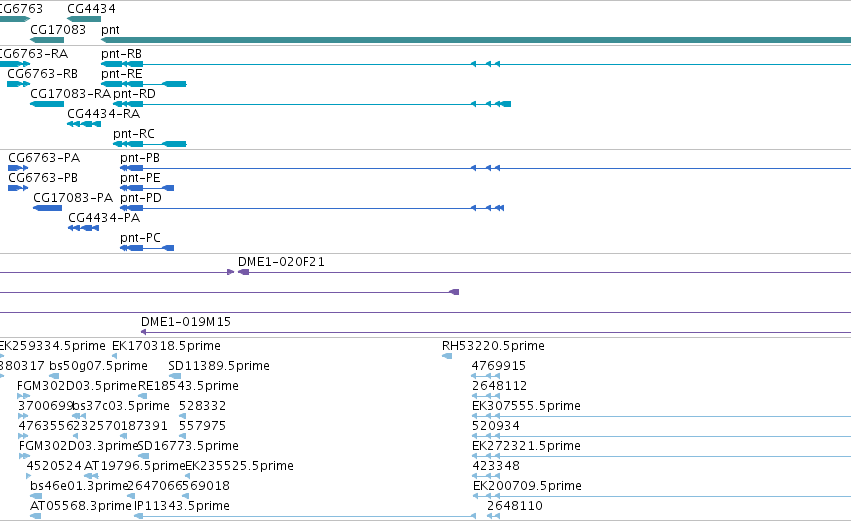Click the CG17083-RA transcript glyph

pos(47,104)
